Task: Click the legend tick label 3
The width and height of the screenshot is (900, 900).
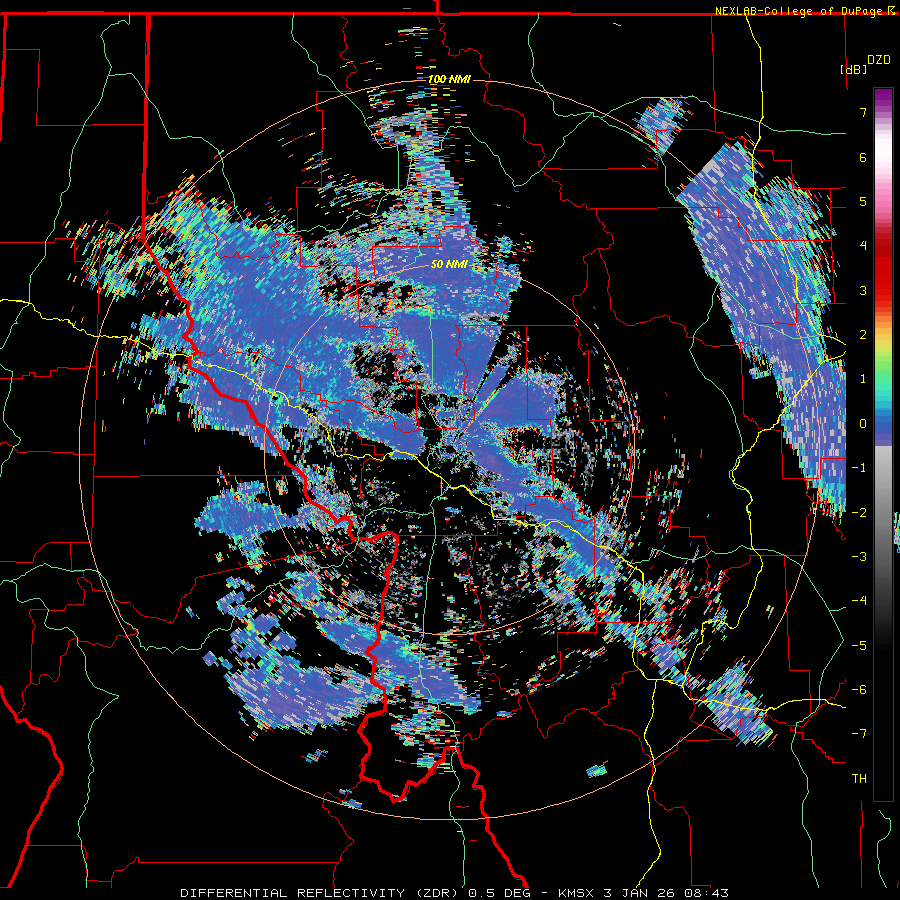Action: coord(863,290)
